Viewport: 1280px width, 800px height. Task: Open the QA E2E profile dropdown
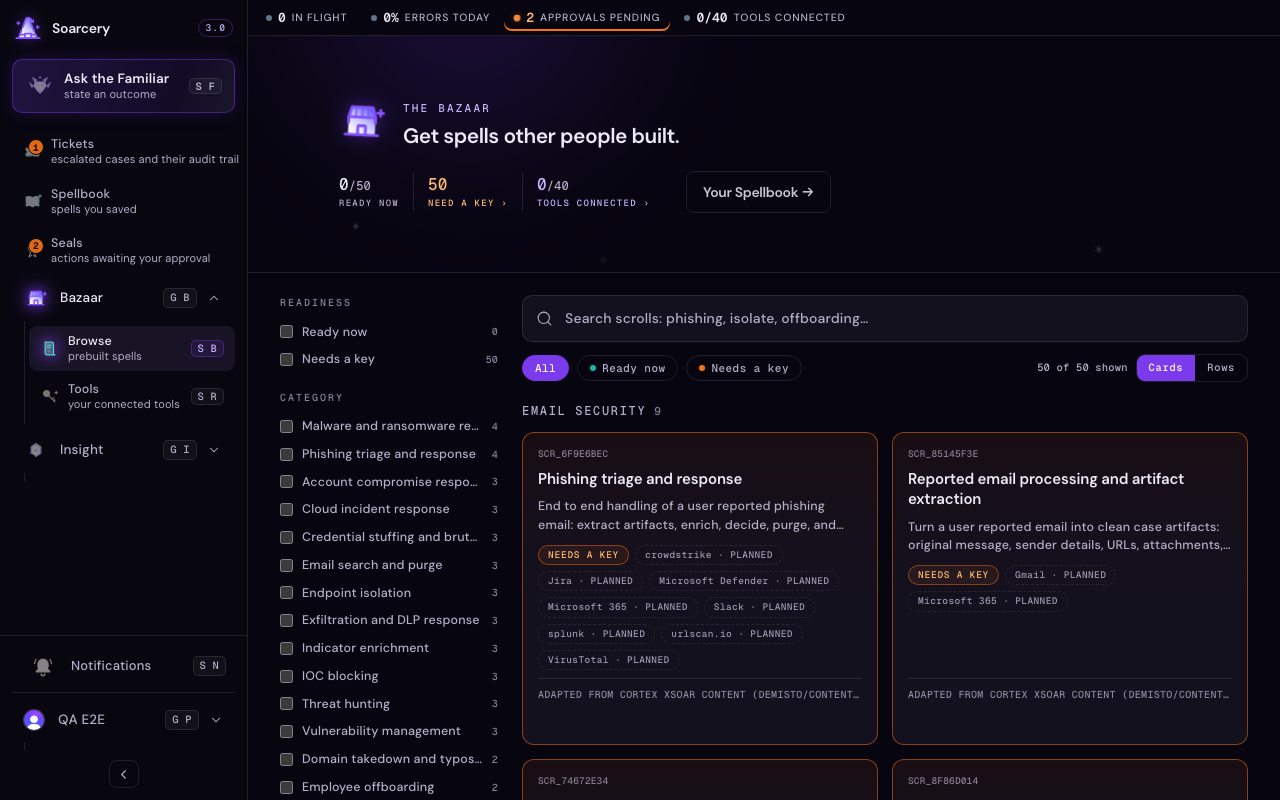216,720
